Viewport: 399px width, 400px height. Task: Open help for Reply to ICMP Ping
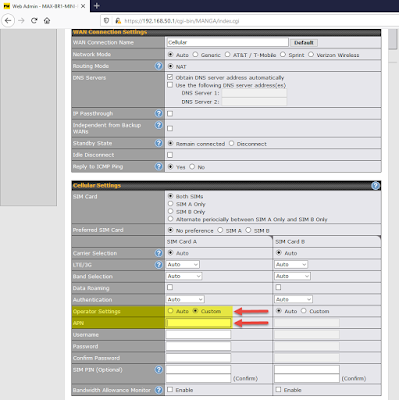159,166
